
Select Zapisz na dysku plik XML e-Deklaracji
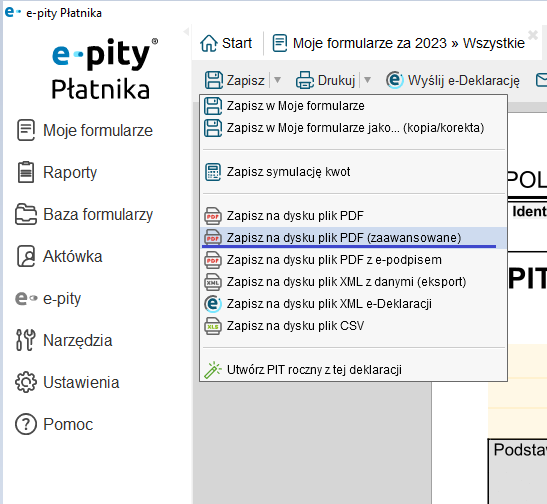point(354,304)
